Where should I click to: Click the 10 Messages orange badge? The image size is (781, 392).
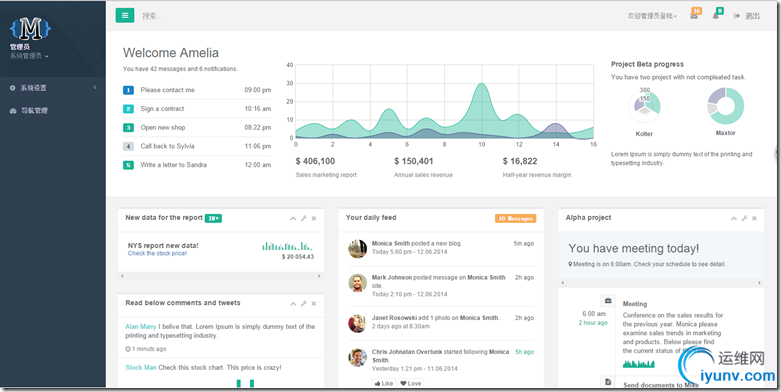pyautogui.click(x=516, y=218)
